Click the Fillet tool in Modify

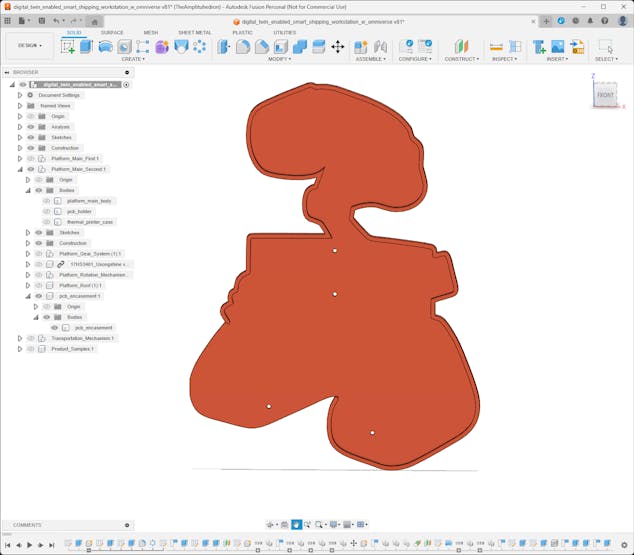(x=243, y=47)
